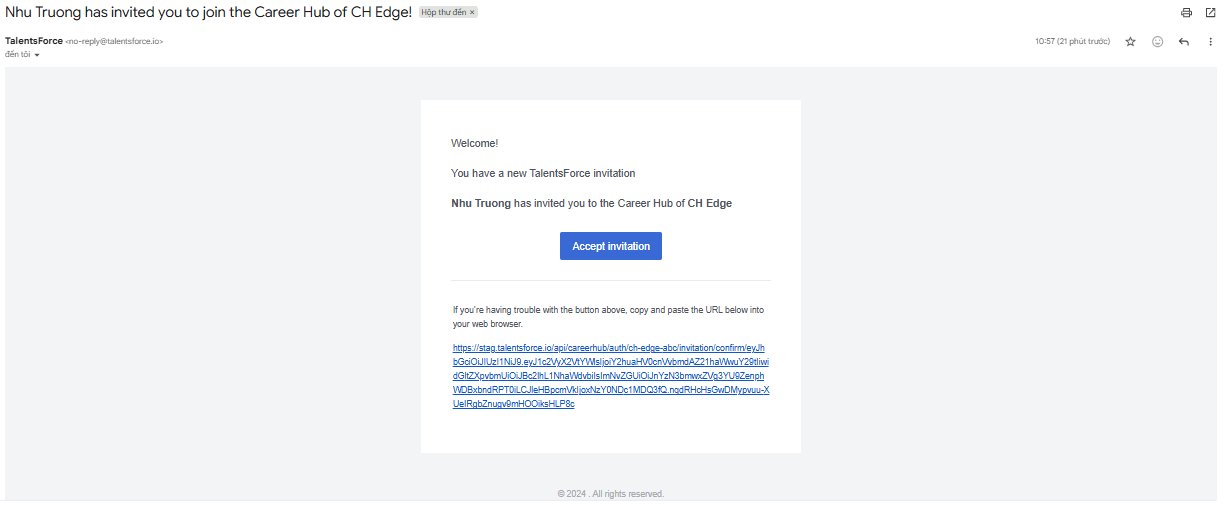The width and height of the screenshot is (1230, 505).
Task: Reply using the arrow icon
Action: [x=1184, y=42]
